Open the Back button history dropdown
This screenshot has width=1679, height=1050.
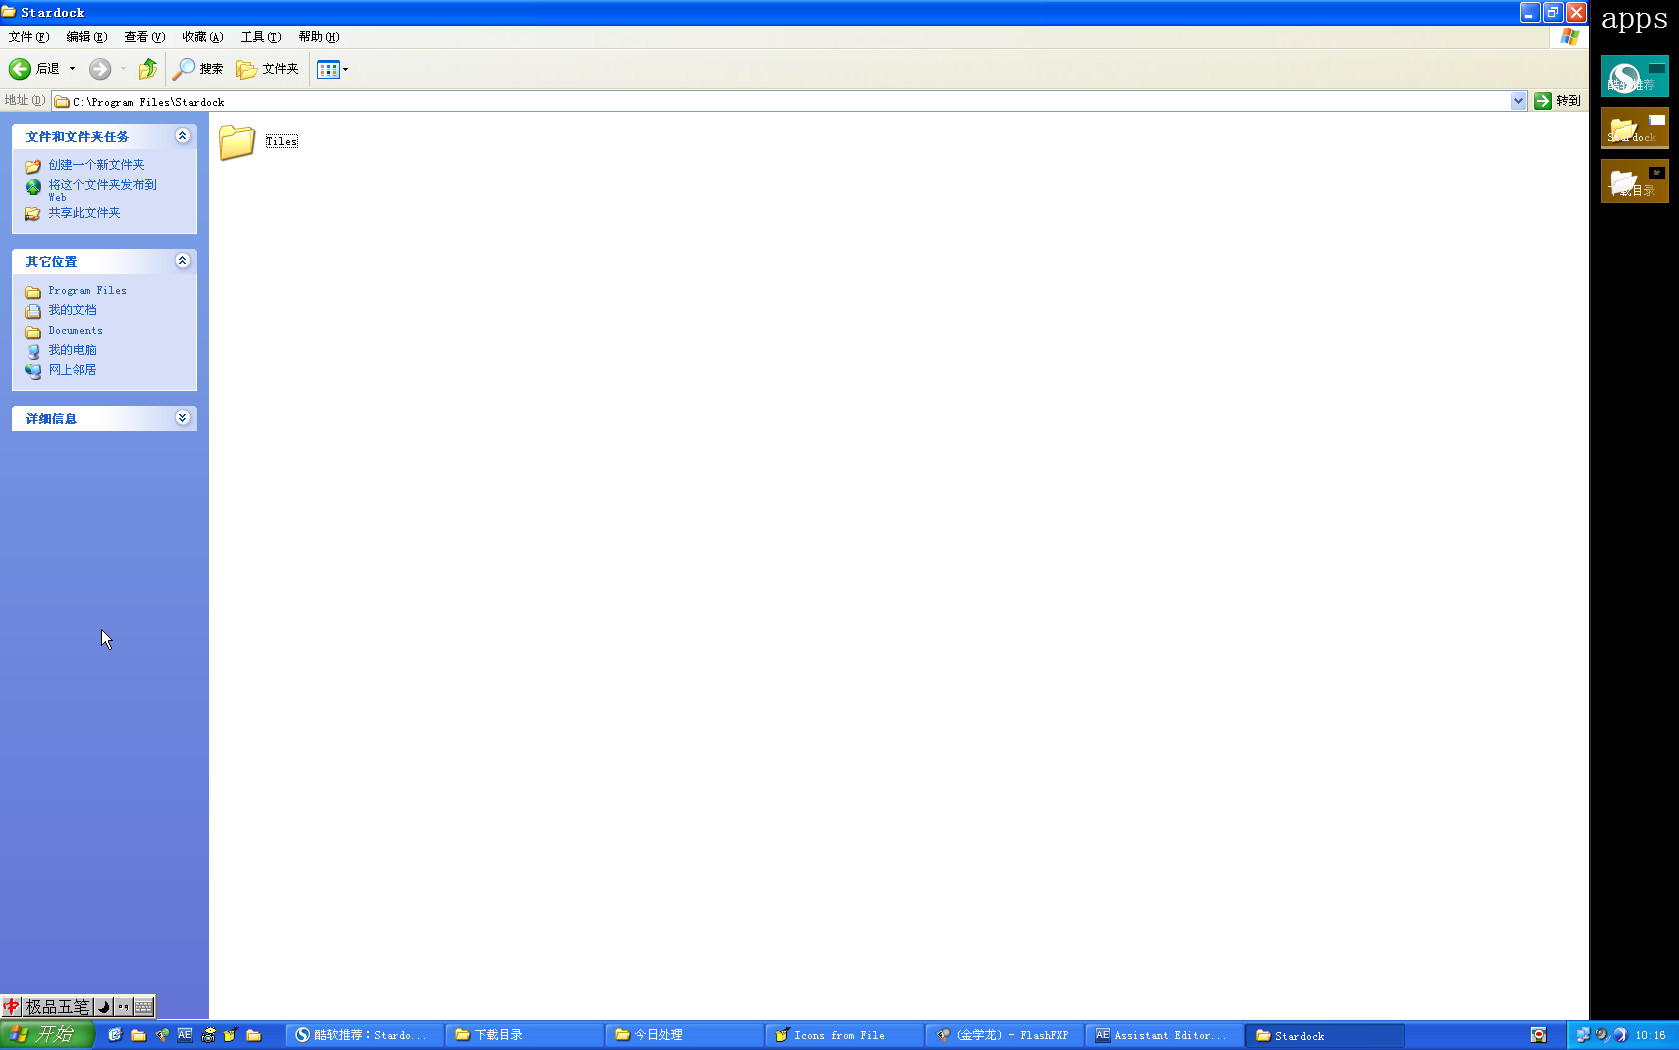coord(72,69)
